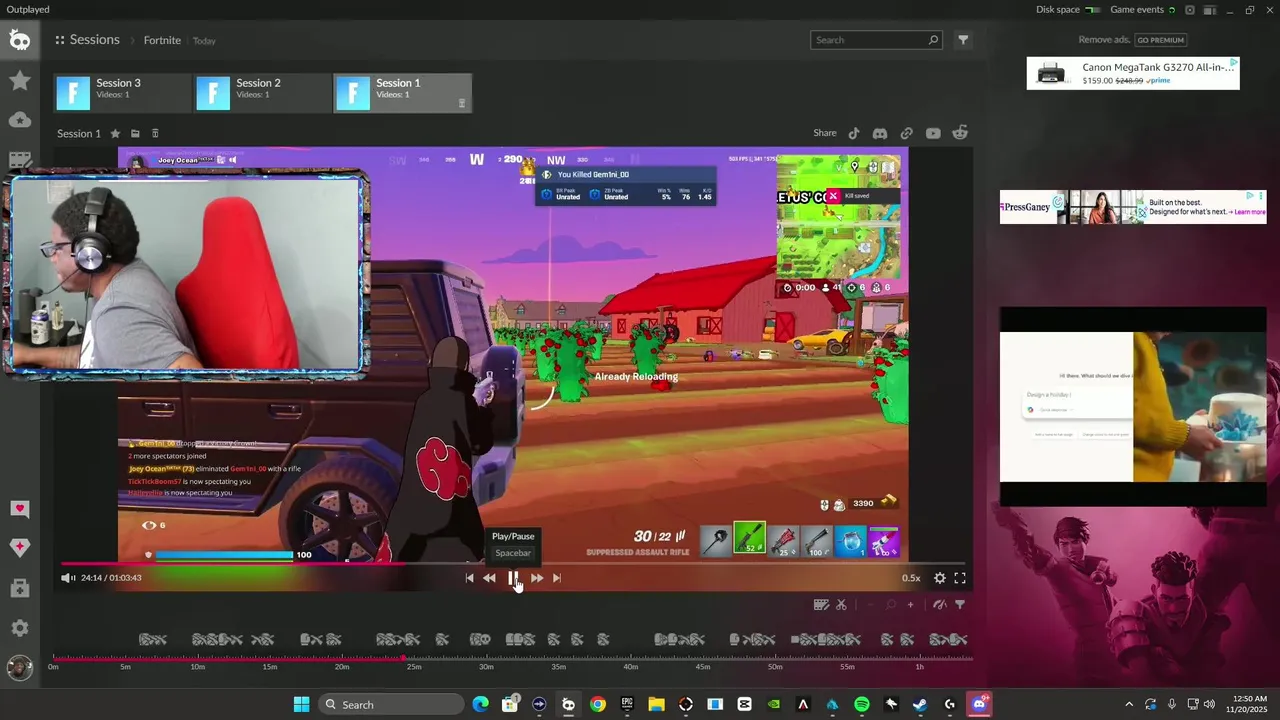1280x720 pixels.
Task: Open the user profile avatar
Action: [19, 667]
